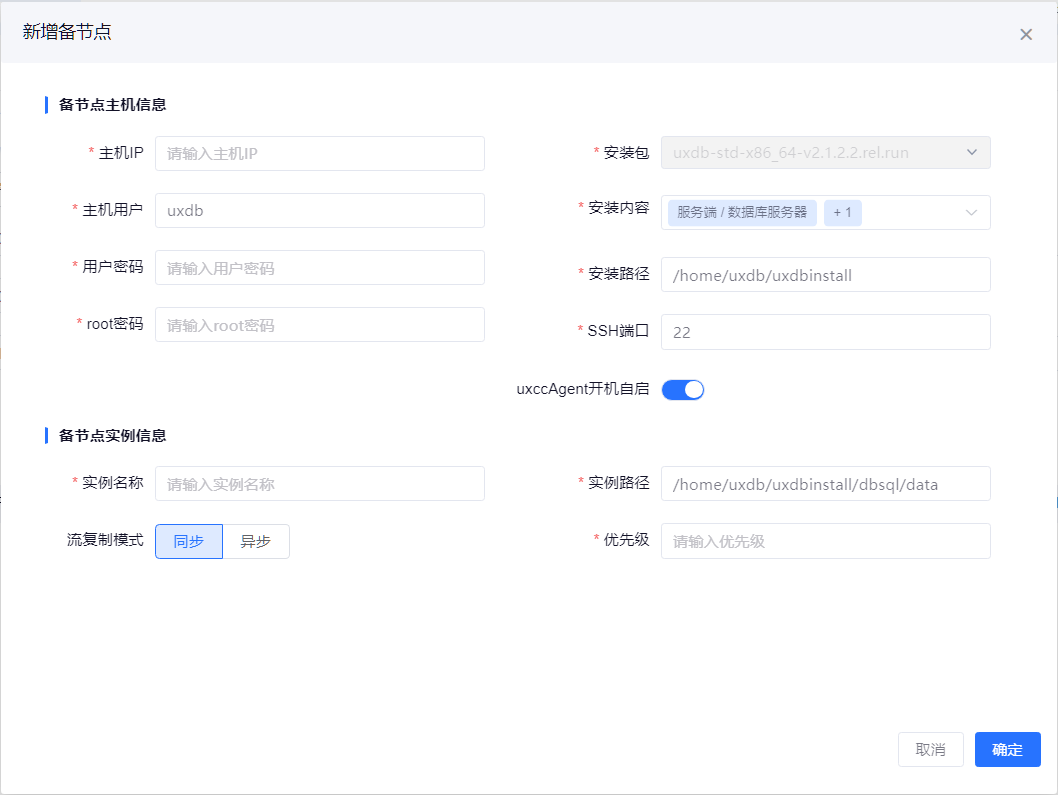Select 同步 replication mode
The height and width of the screenshot is (795, 1058).
[189, 541]
